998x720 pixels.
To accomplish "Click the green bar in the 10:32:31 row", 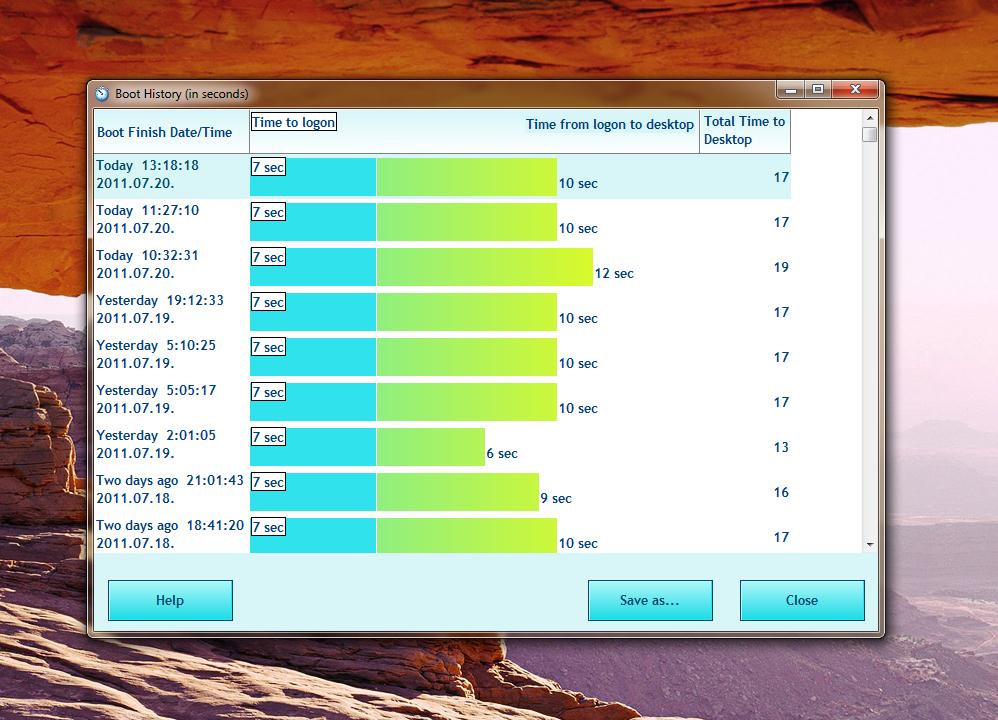I will coord(485,267).
